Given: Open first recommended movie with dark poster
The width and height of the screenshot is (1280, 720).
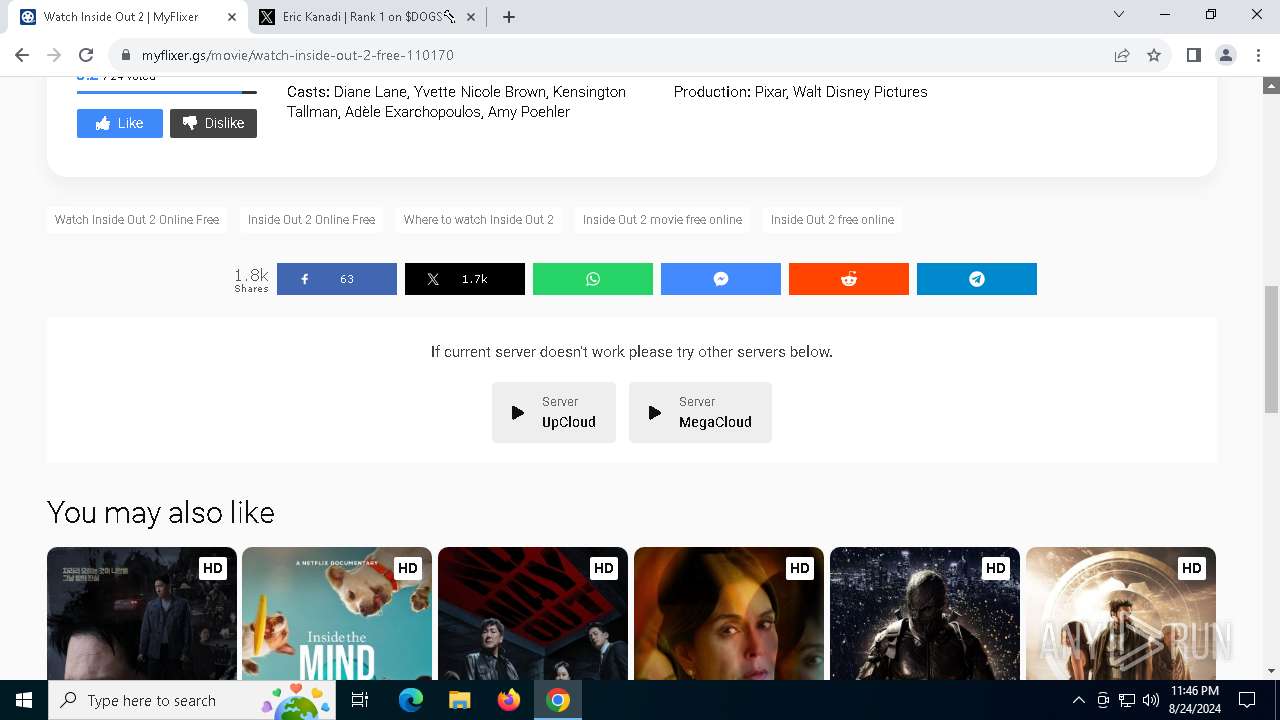Looking at the screenshot, I should click(142, 613).
